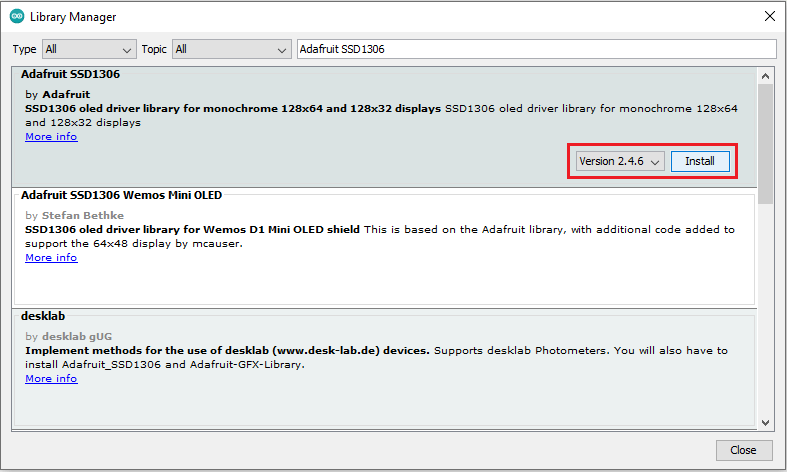Image resolution: width=787 pixels, height=472 pixels.
Task: Open the Type filter dropdown
Action: pyautogui.click(x=89, y=49)
